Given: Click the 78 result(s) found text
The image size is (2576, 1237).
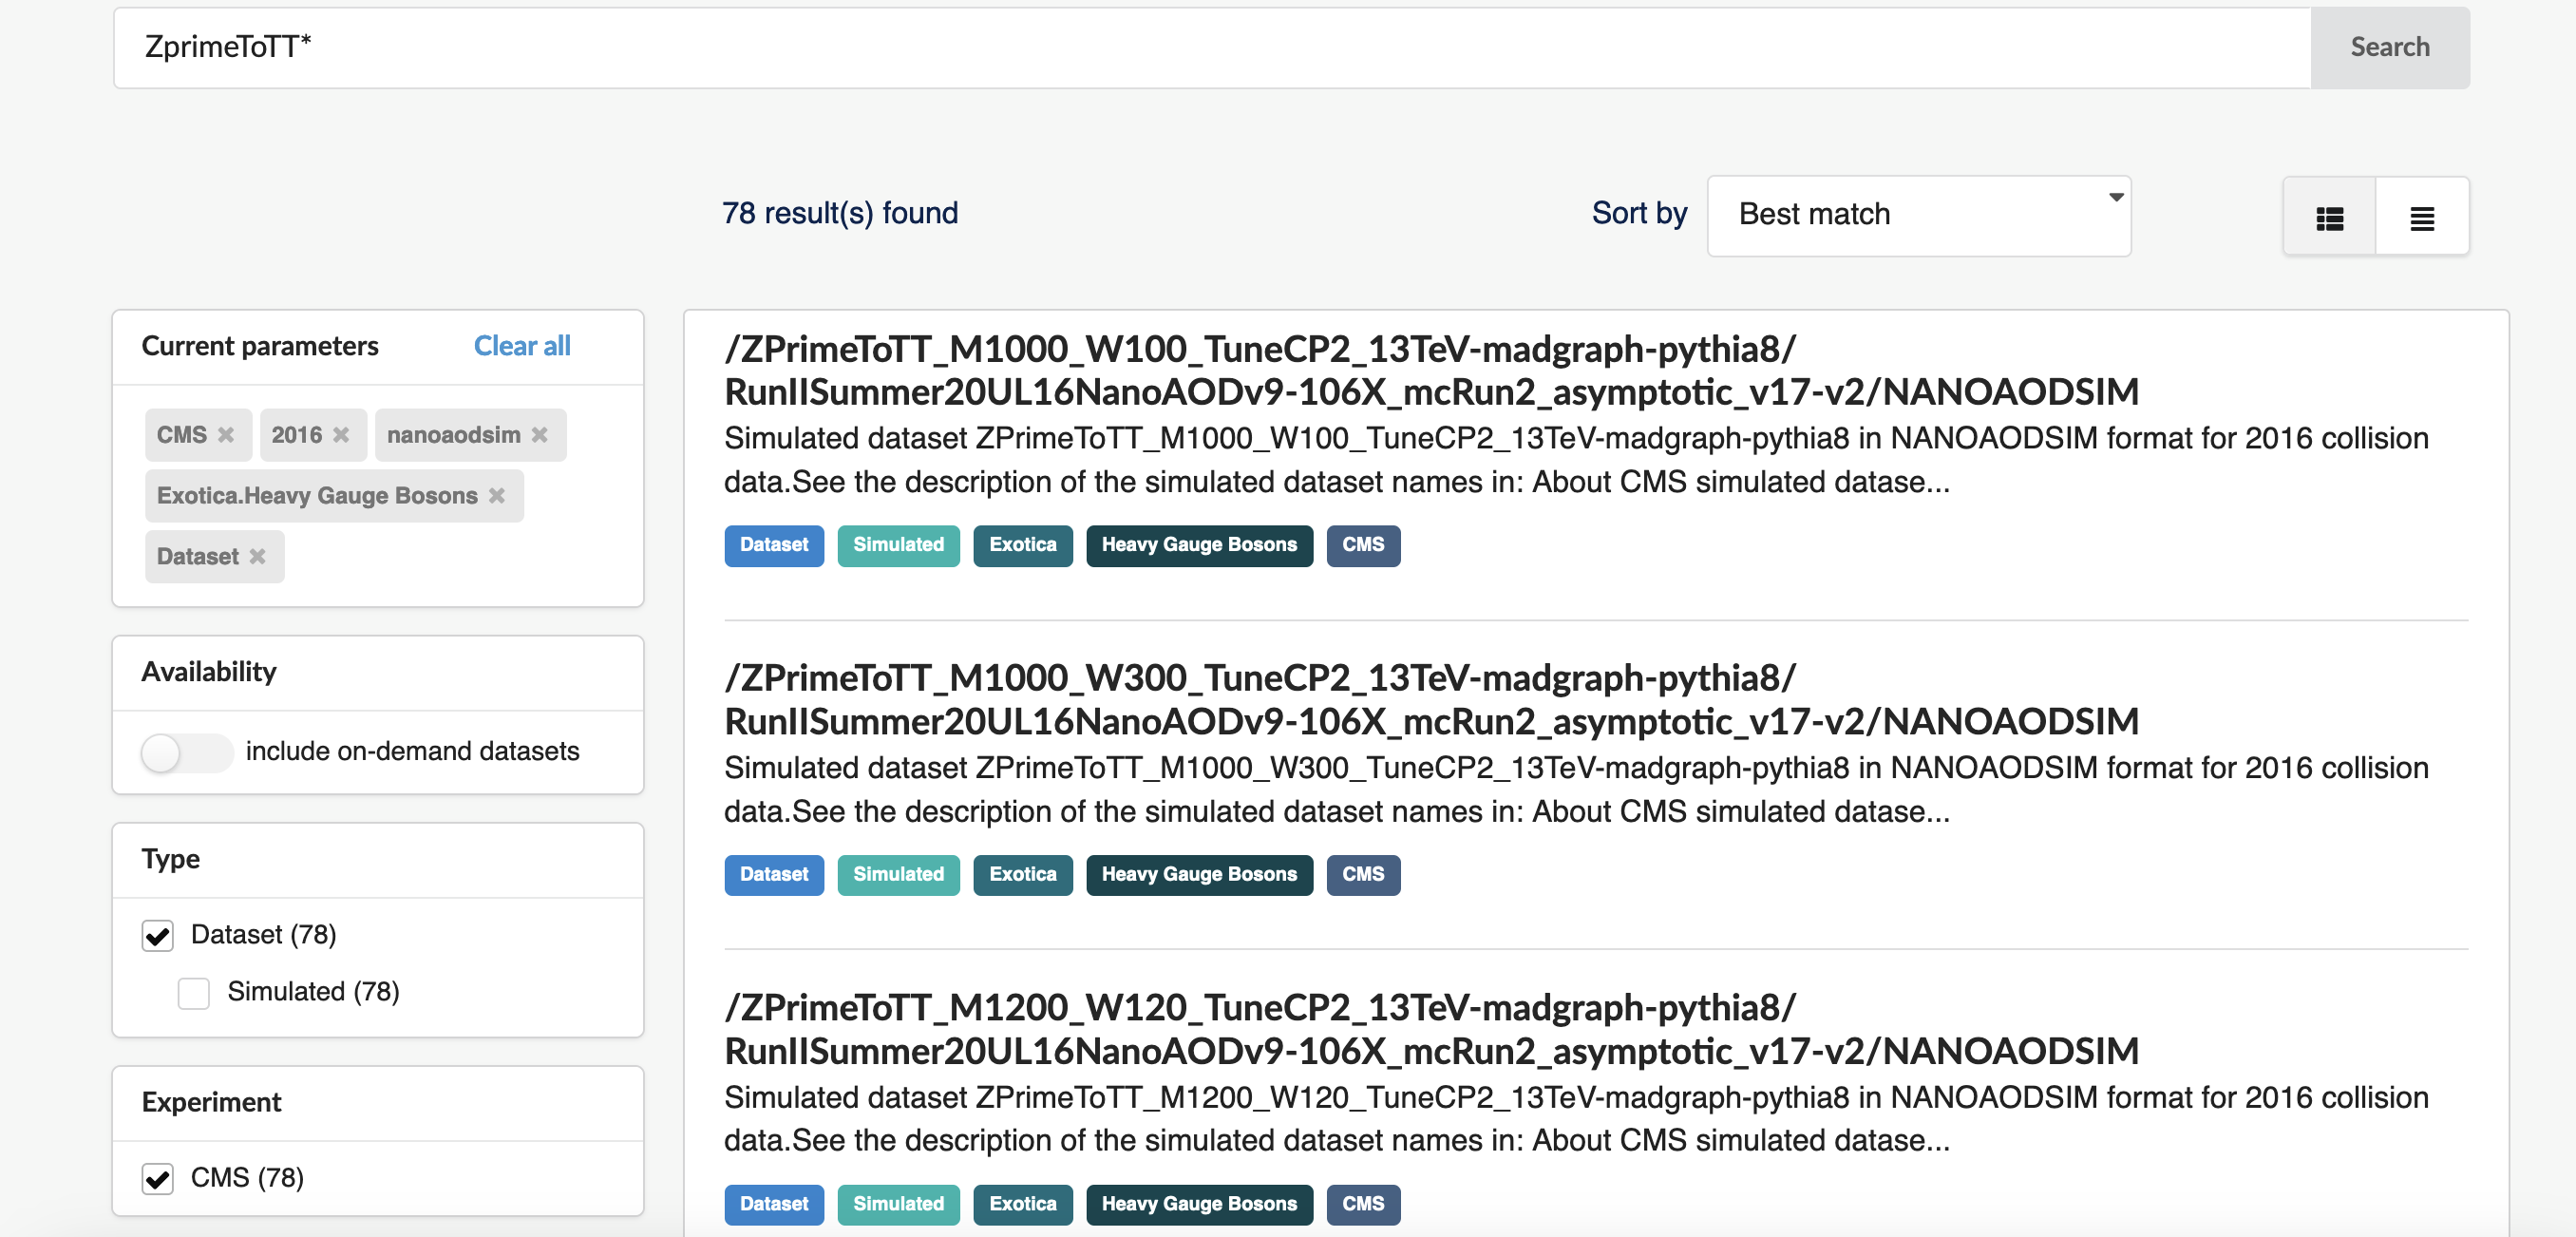Looking at the screenshot, I should coord(840,213).
